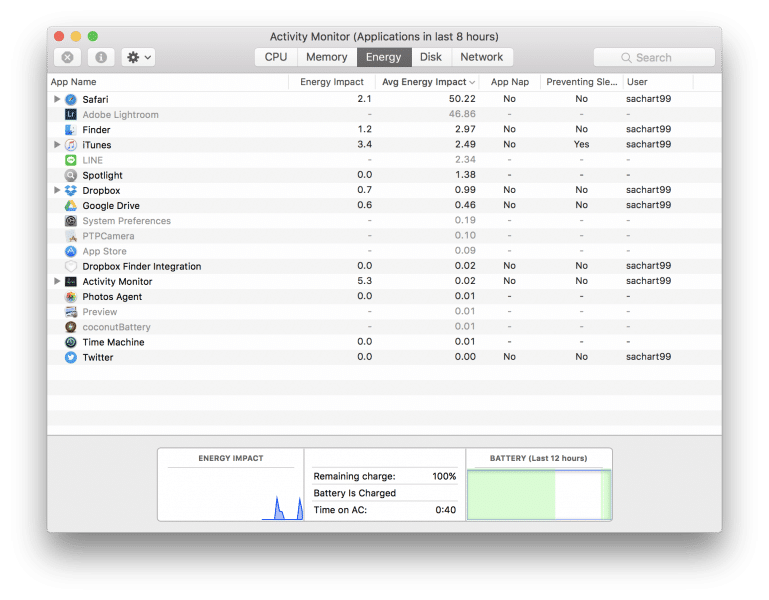Sort by Energy Impact column header

pyautogui.click(x=332, y=82)
